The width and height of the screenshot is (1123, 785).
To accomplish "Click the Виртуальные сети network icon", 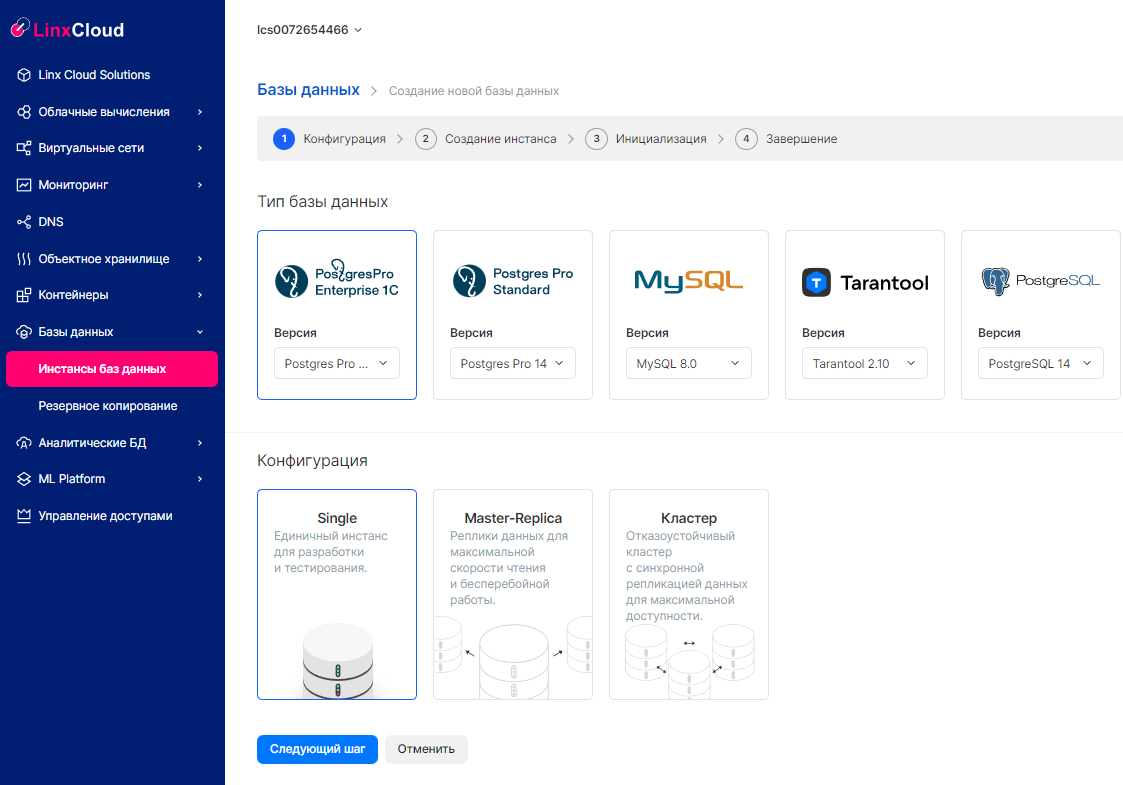I will click(x=24, y=148).
